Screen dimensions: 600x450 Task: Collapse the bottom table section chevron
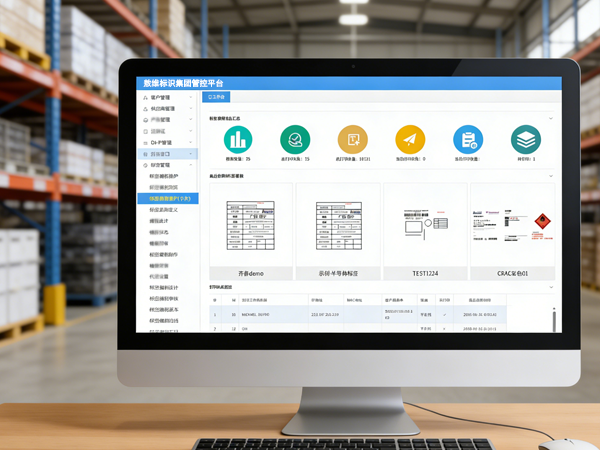point(551,287)
